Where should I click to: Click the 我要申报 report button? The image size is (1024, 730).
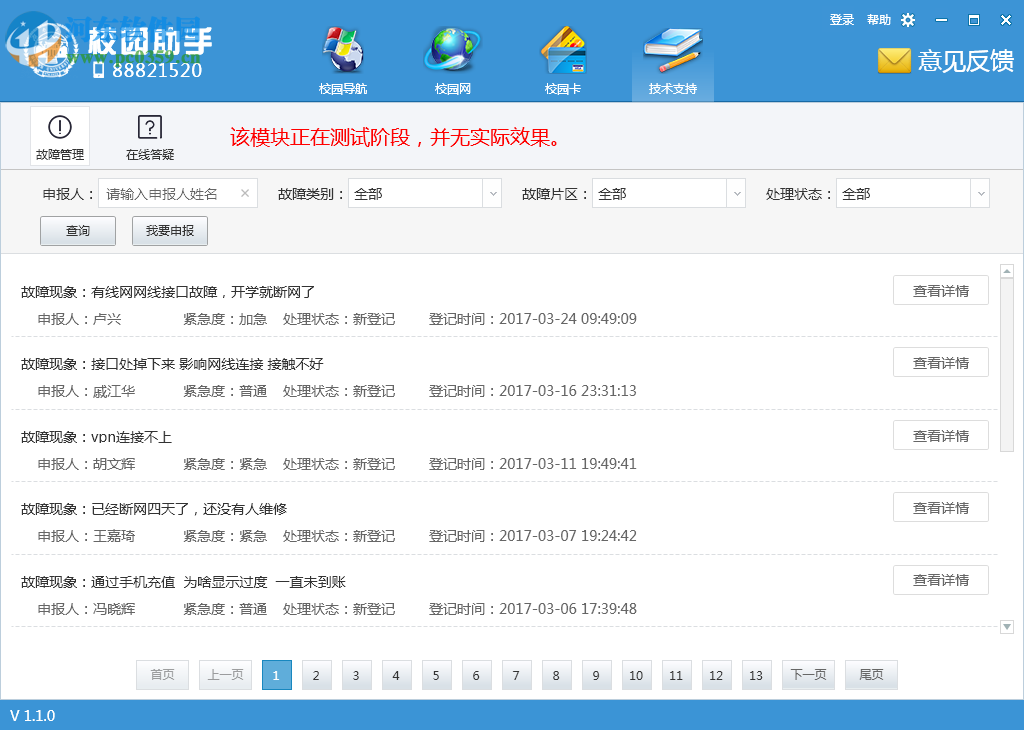click(168, 230)
